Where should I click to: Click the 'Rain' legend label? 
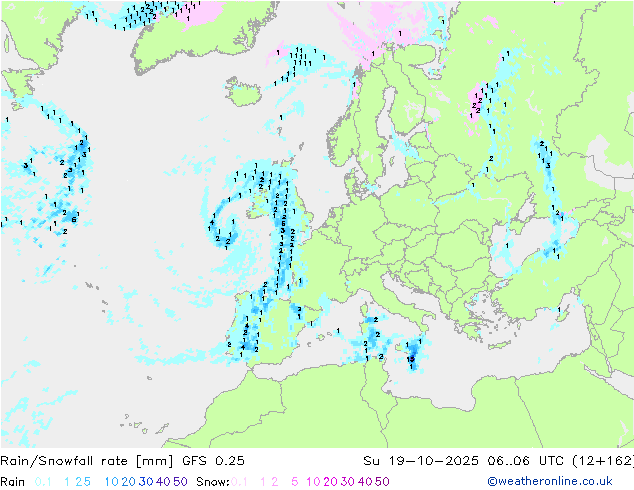12,482
